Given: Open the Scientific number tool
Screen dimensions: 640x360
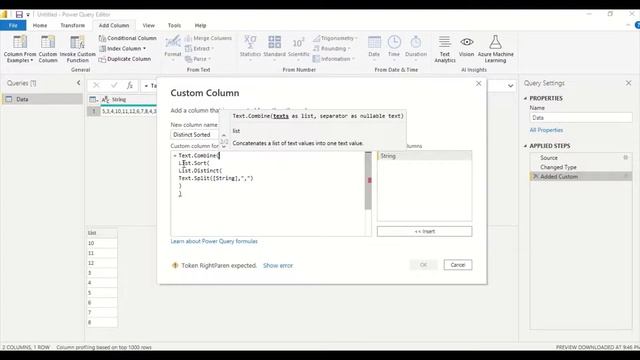Looking at the screenshot, I should (298, 48).
